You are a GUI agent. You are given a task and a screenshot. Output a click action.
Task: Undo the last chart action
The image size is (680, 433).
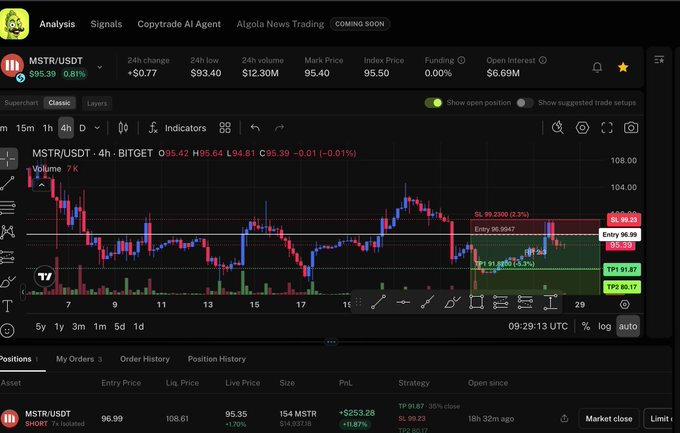pyautogui.click(x=255, y=128)
